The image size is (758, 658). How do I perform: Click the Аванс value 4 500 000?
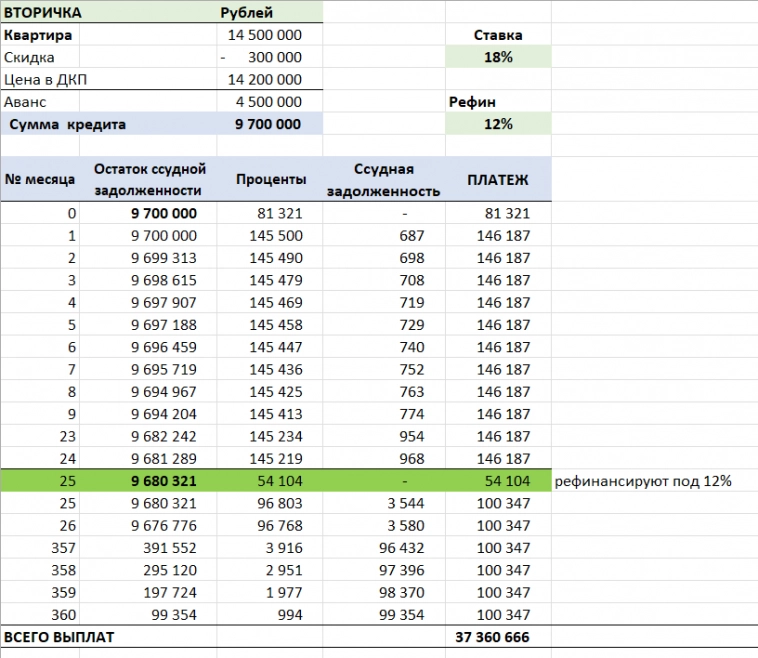[x=268, y=102]
